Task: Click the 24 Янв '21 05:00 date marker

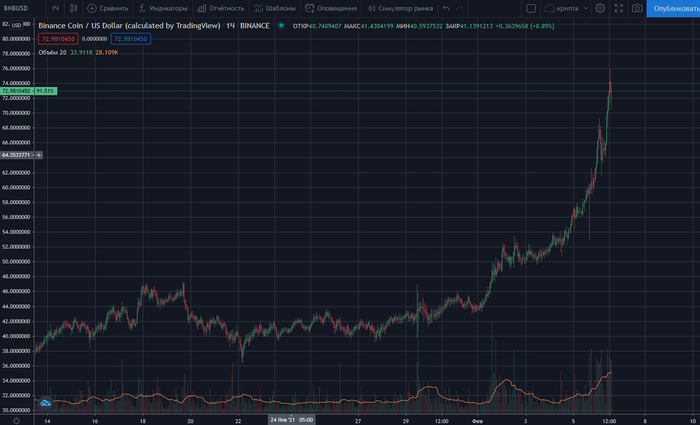Action: (291, 420)
